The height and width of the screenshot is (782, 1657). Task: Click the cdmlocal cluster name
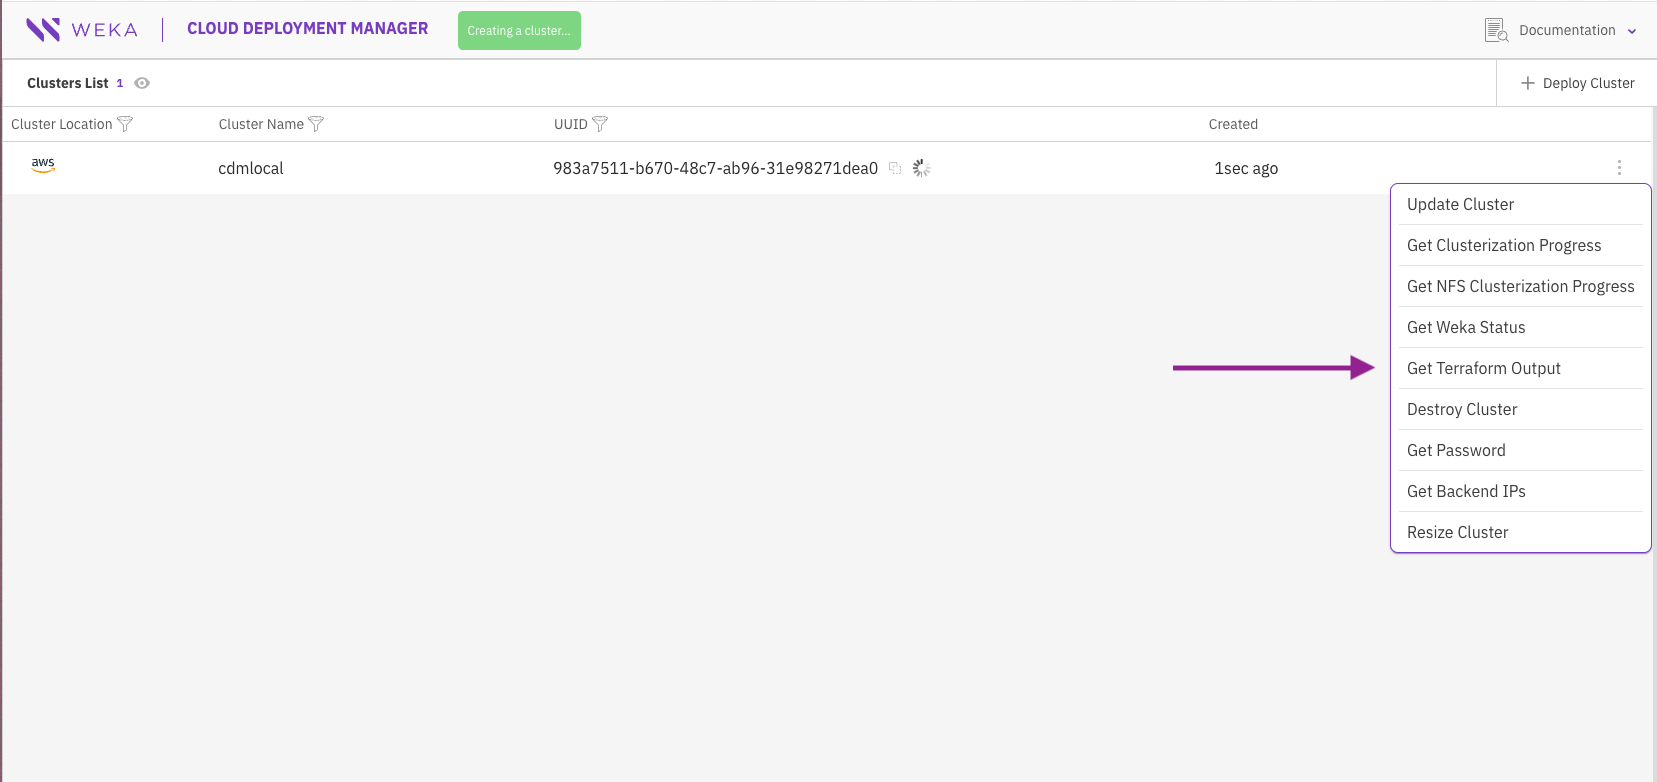[x=251, y=168]
